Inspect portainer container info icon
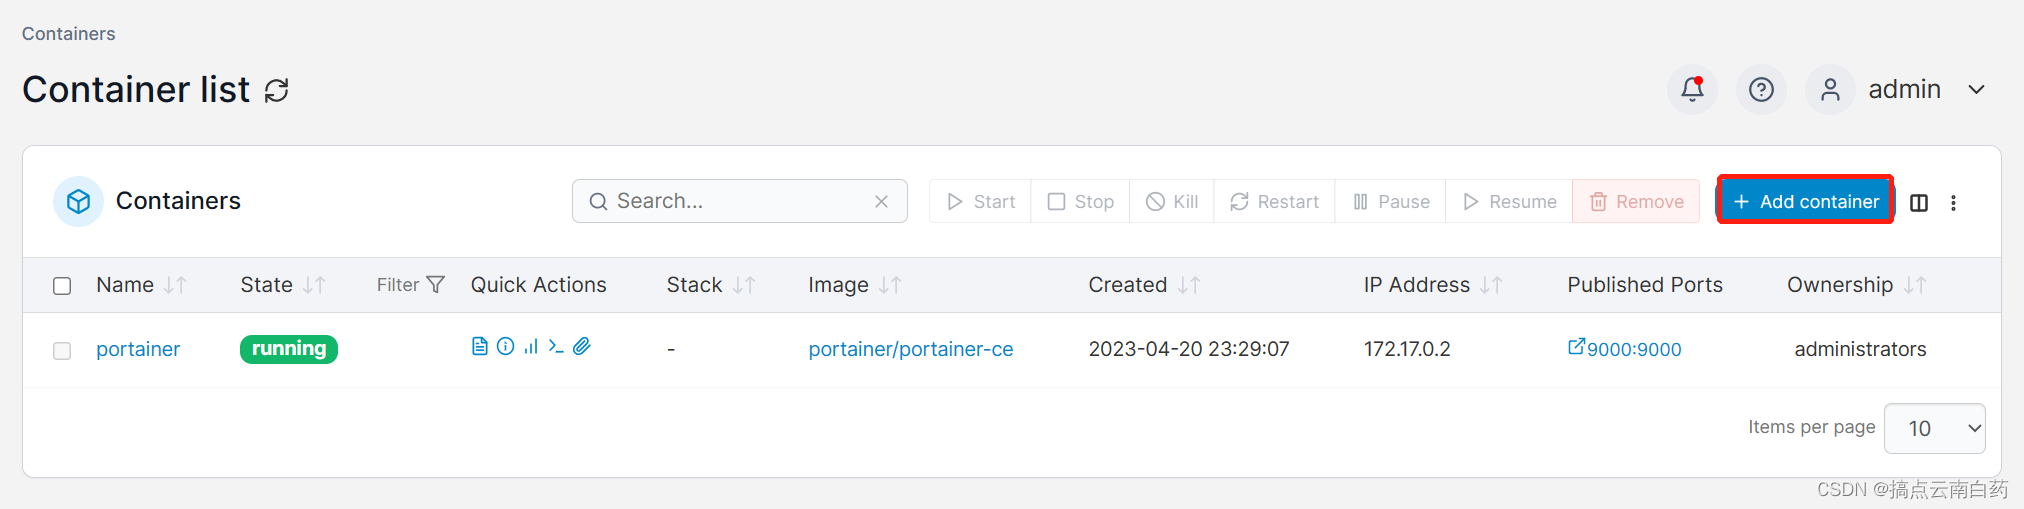The image size is (2024, 509). [506, 346]
